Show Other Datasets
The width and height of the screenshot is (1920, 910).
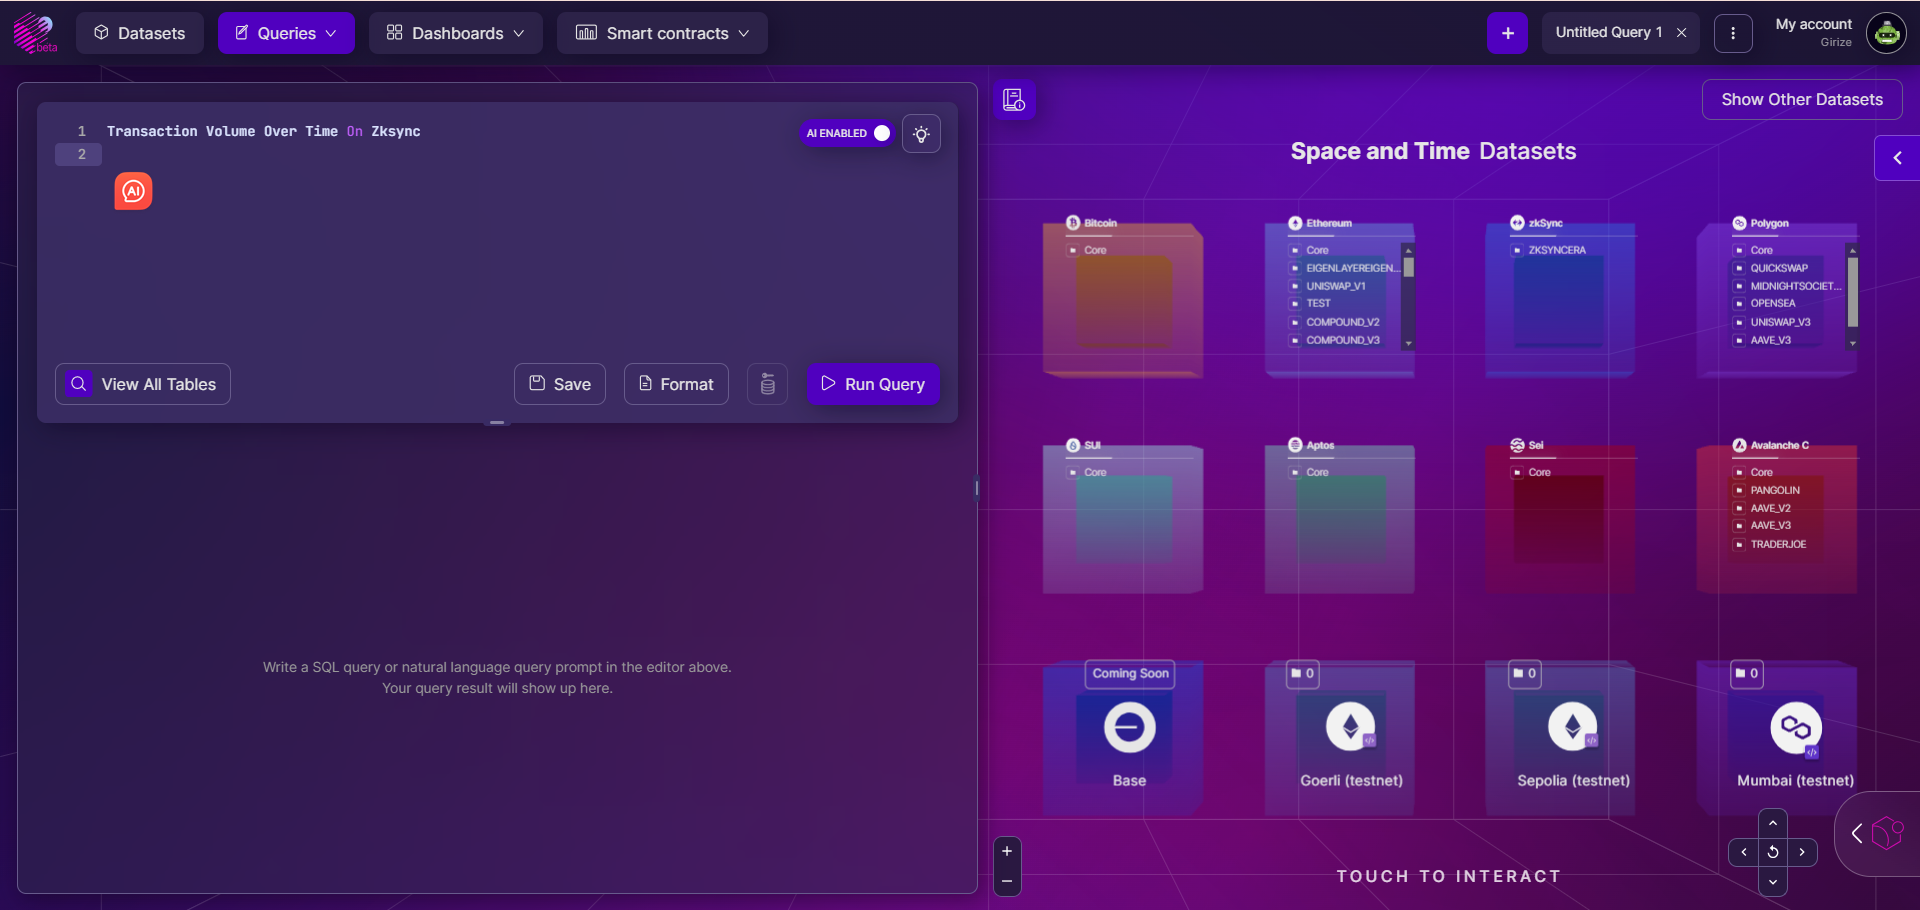(1802, 99)
